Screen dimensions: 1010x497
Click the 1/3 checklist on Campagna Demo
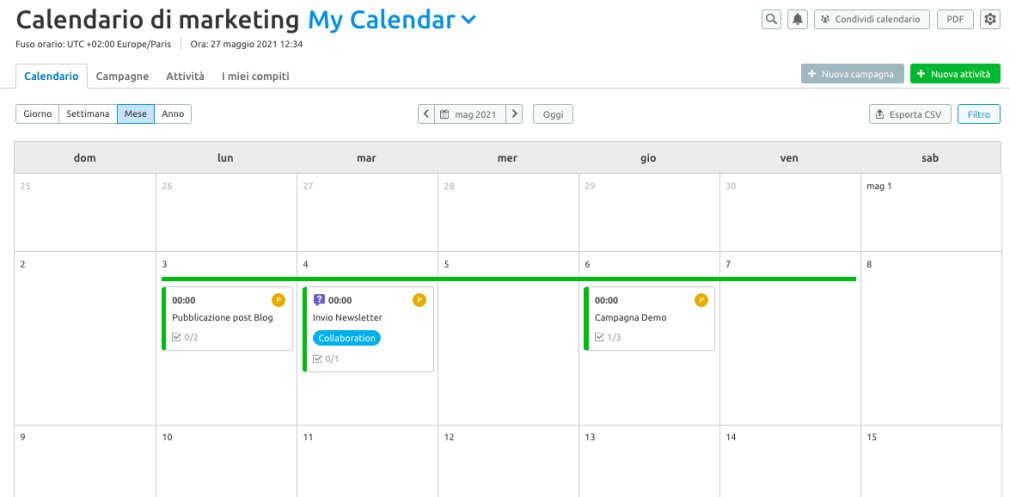tap(608, 337)
